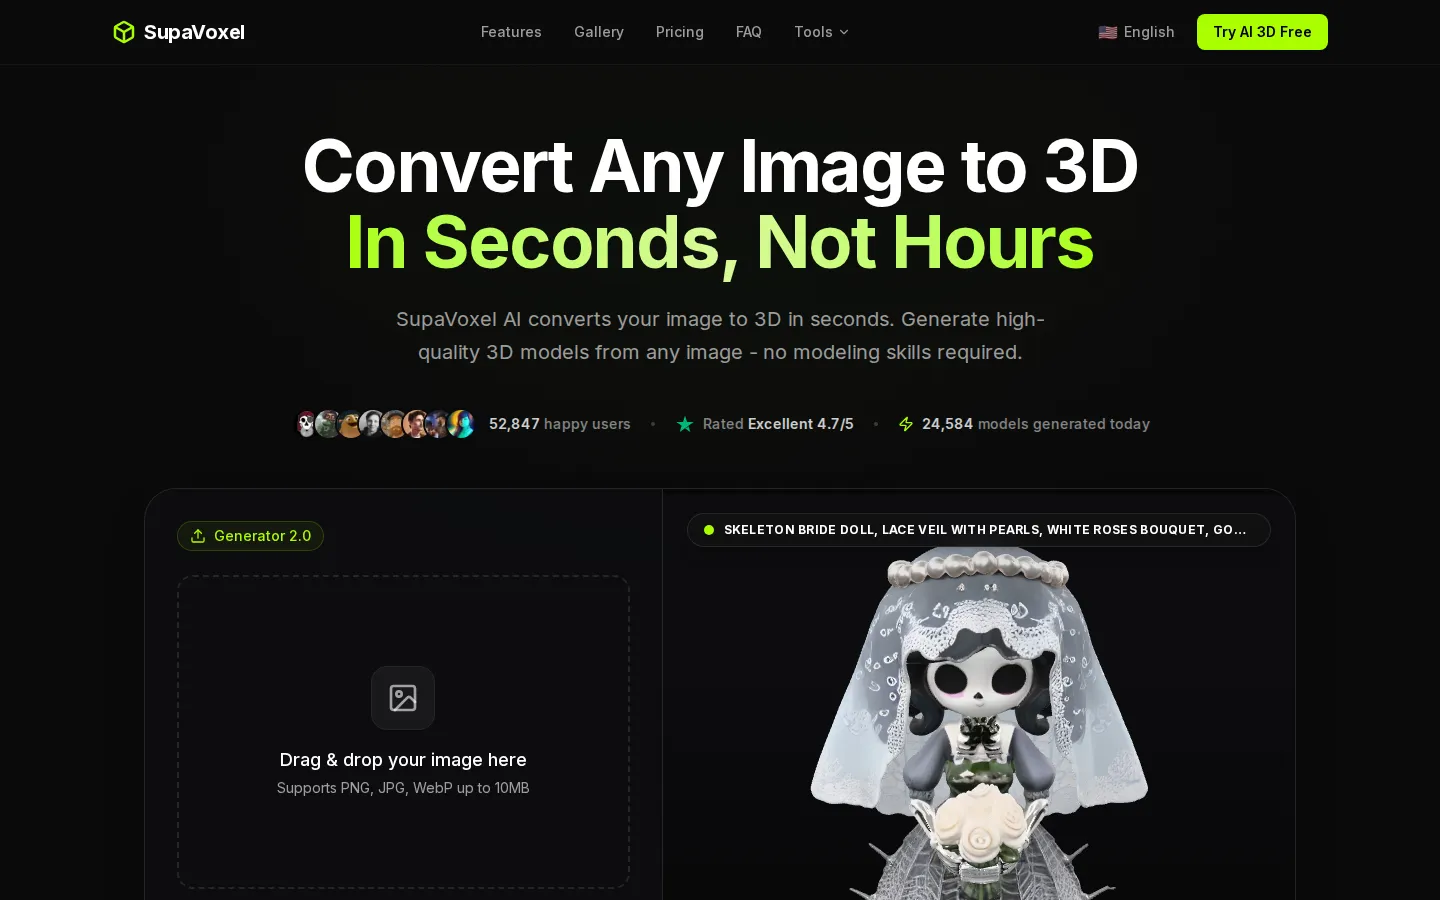
Task: Open the Pricing nav item
Action: click(680, 32)
